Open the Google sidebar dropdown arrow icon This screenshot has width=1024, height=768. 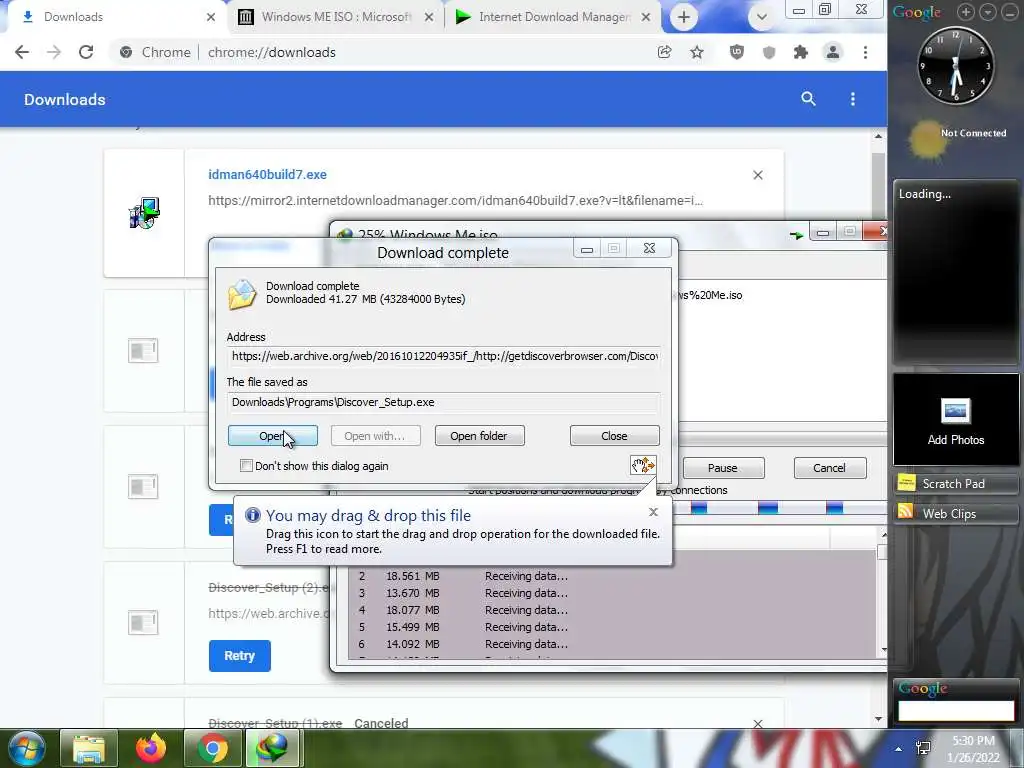click(988, 12)
